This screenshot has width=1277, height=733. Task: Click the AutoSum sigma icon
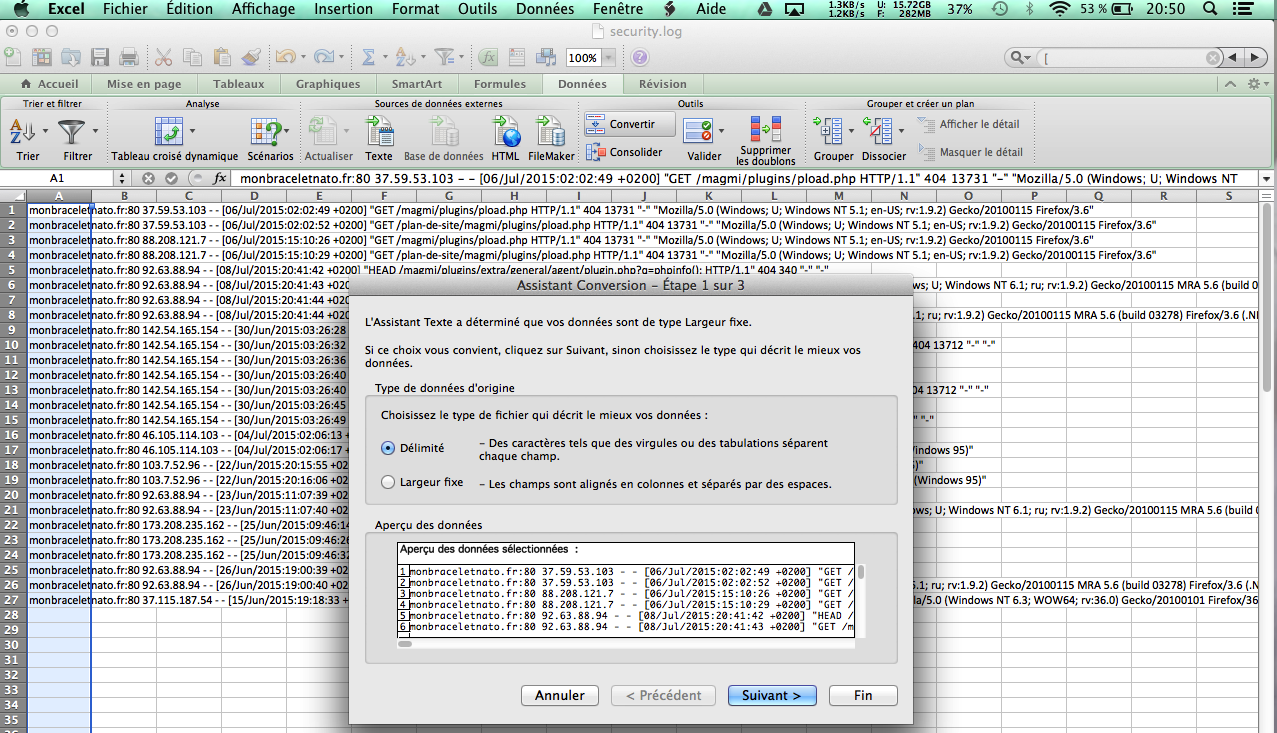point(368,57)
